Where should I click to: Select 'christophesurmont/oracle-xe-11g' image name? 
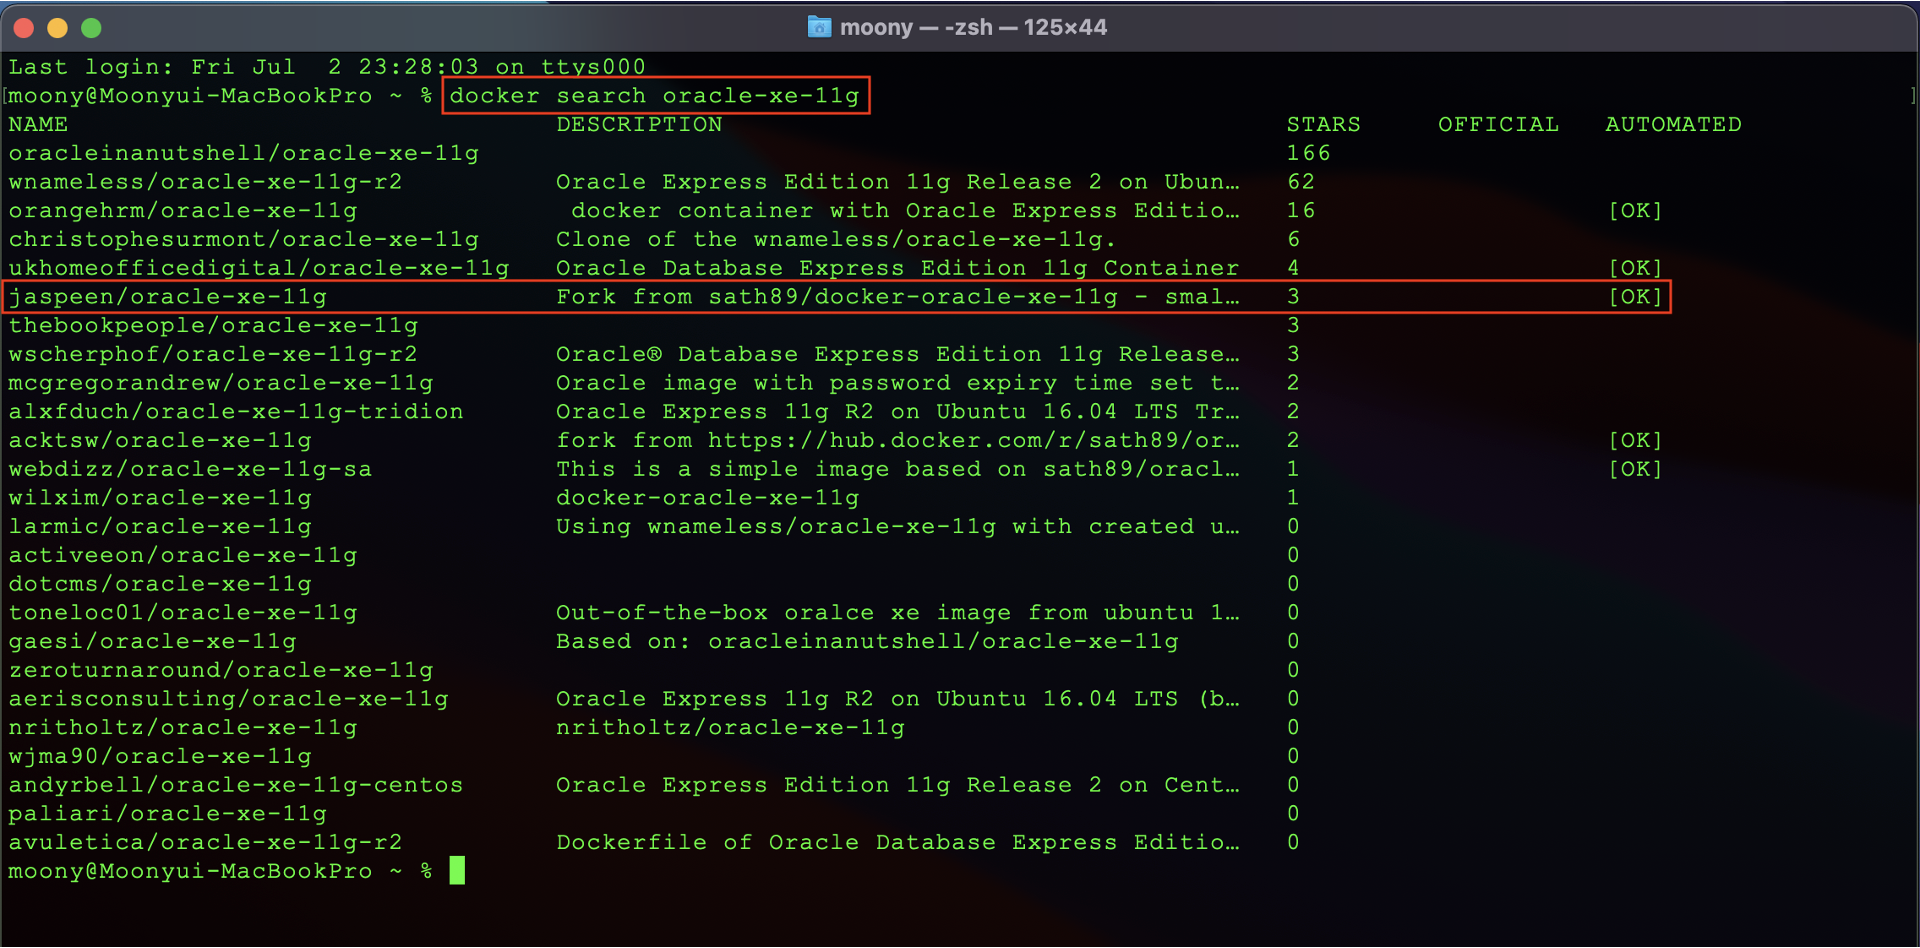click(244, 240)
